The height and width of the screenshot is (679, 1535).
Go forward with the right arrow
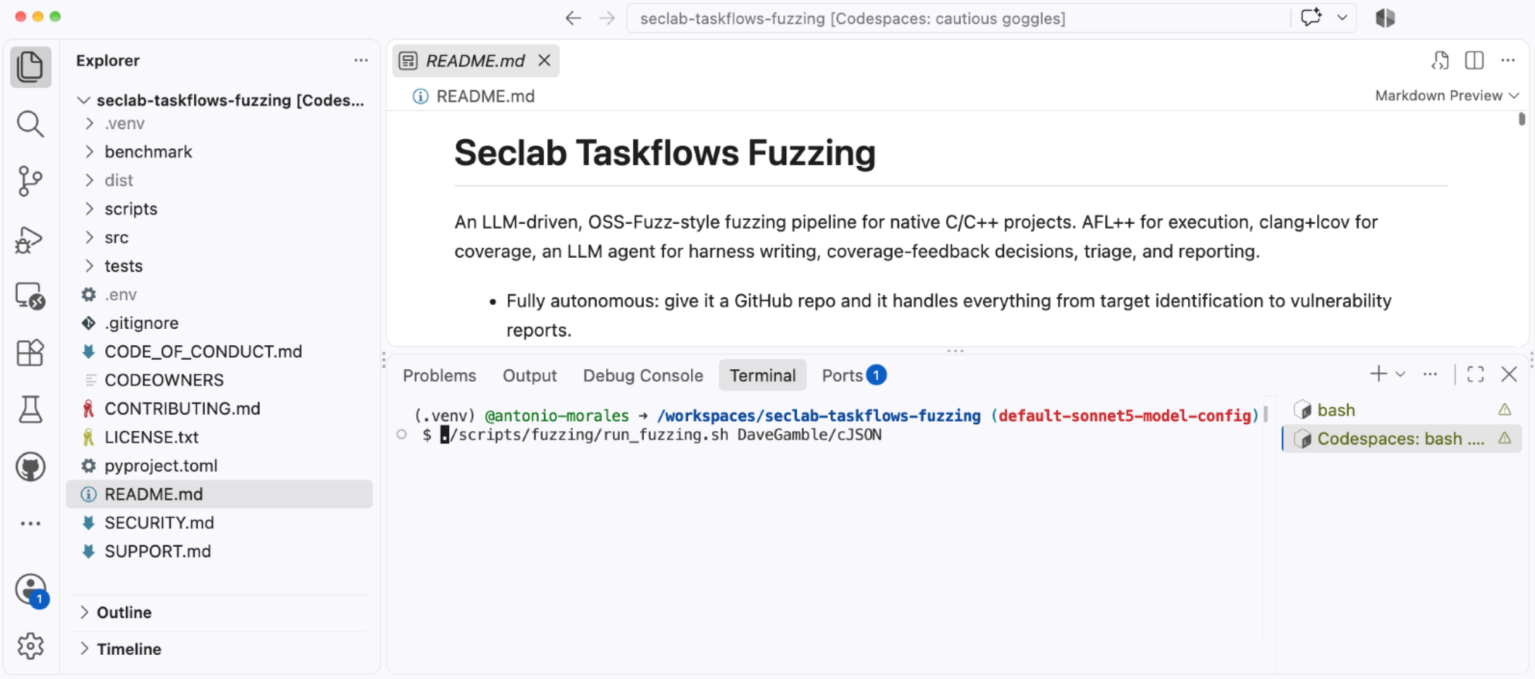[x=606, y=18]
